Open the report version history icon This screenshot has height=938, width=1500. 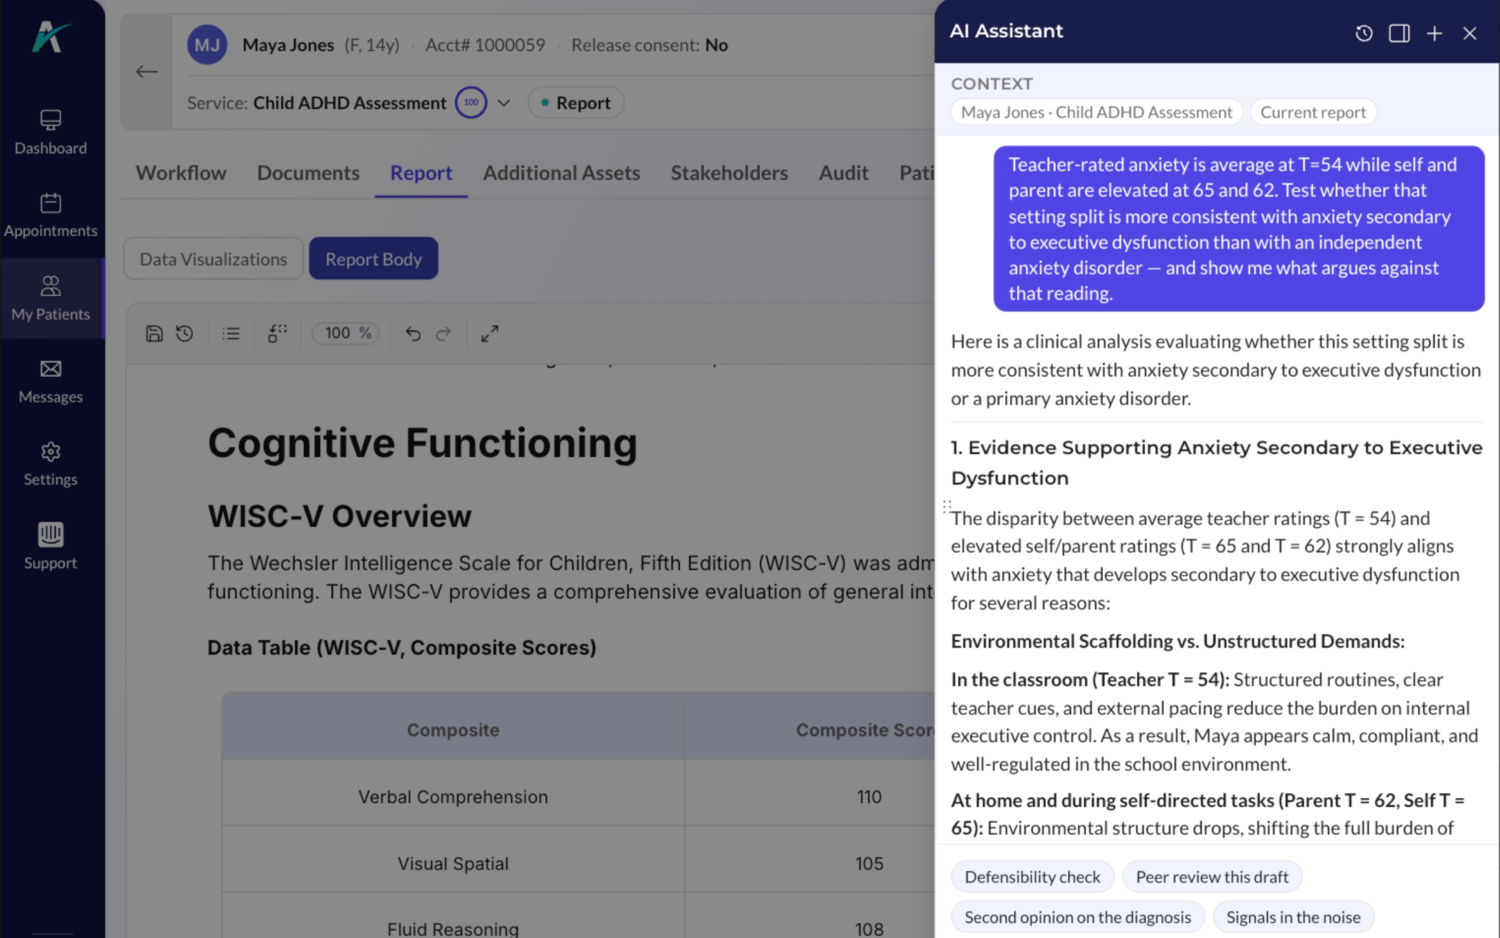pos(185,334)
